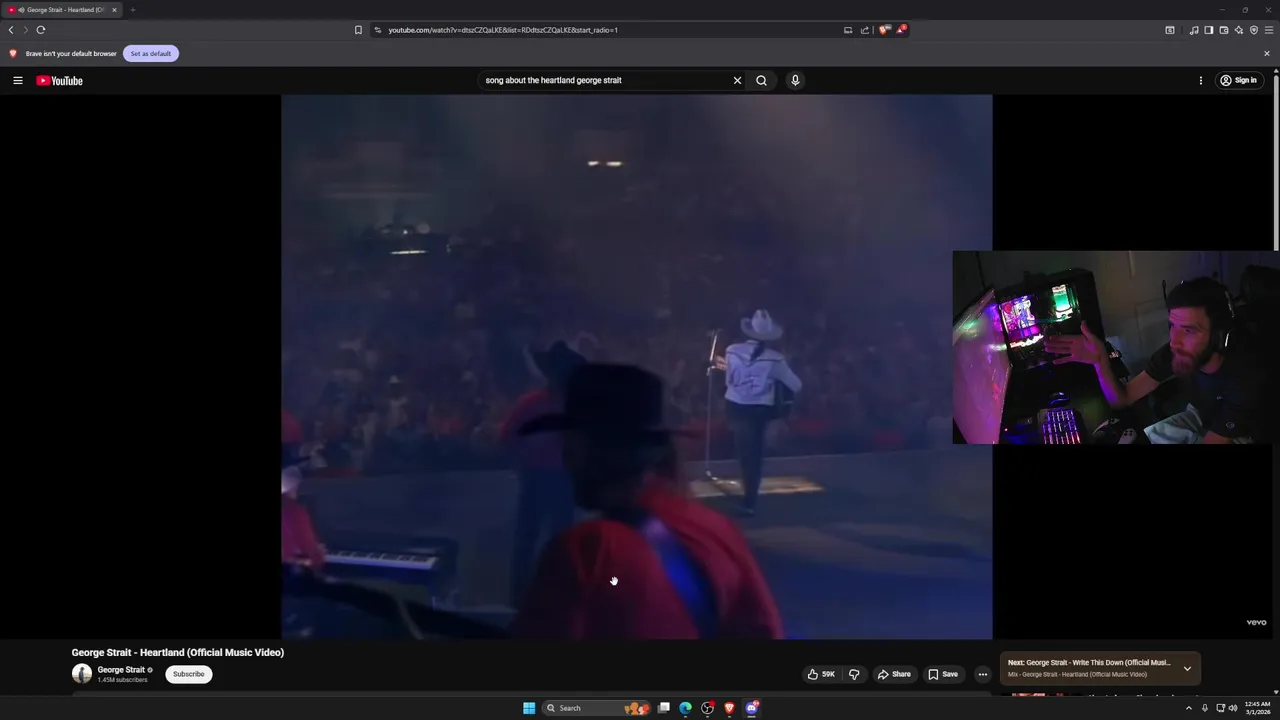Go to YouTube home via logo
The height and width of the screenshot is (720, 1280).
pos(60,80)
